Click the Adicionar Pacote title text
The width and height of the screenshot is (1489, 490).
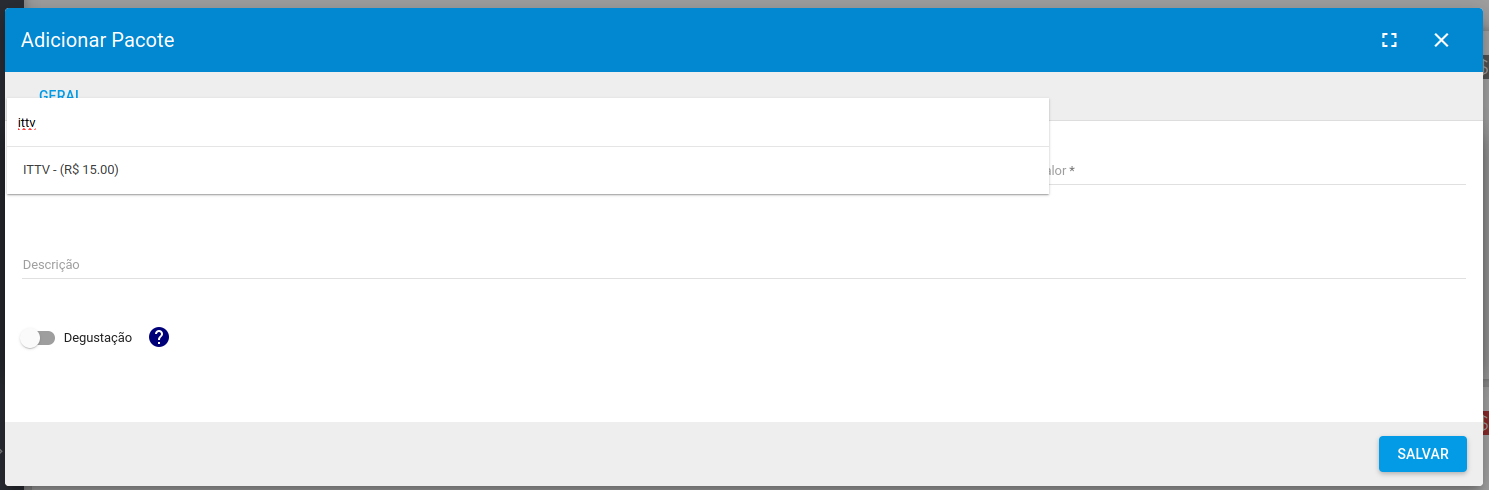pos(98,40)
